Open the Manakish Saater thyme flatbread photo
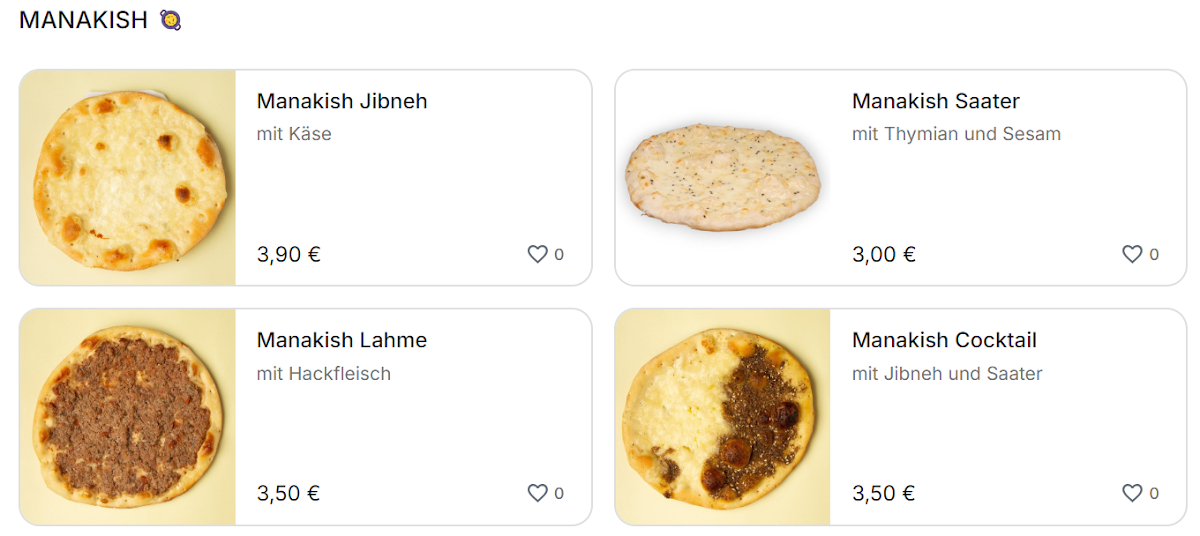This screenshot has height=536, width=1200. 723,178
